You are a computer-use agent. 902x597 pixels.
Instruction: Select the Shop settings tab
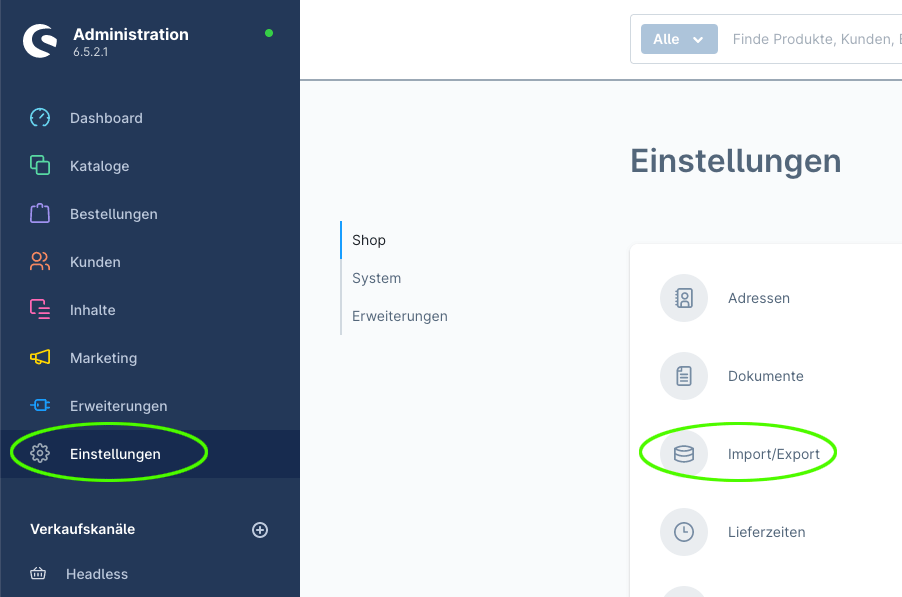pos(369,240)
